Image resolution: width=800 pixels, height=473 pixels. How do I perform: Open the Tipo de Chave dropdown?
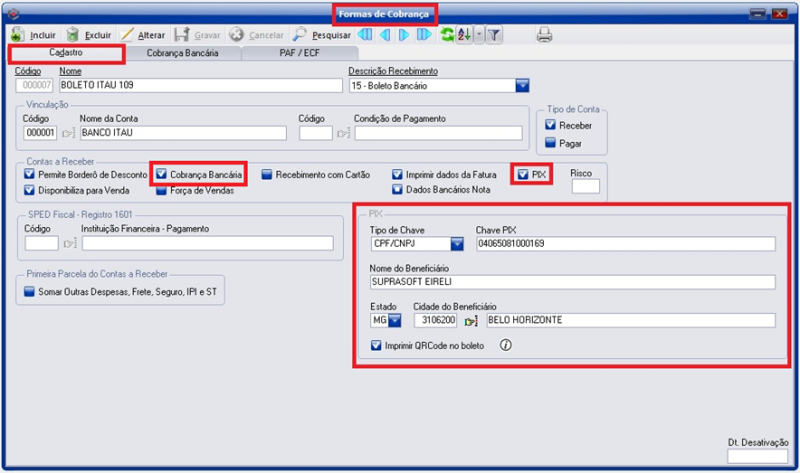coord(457,243)
